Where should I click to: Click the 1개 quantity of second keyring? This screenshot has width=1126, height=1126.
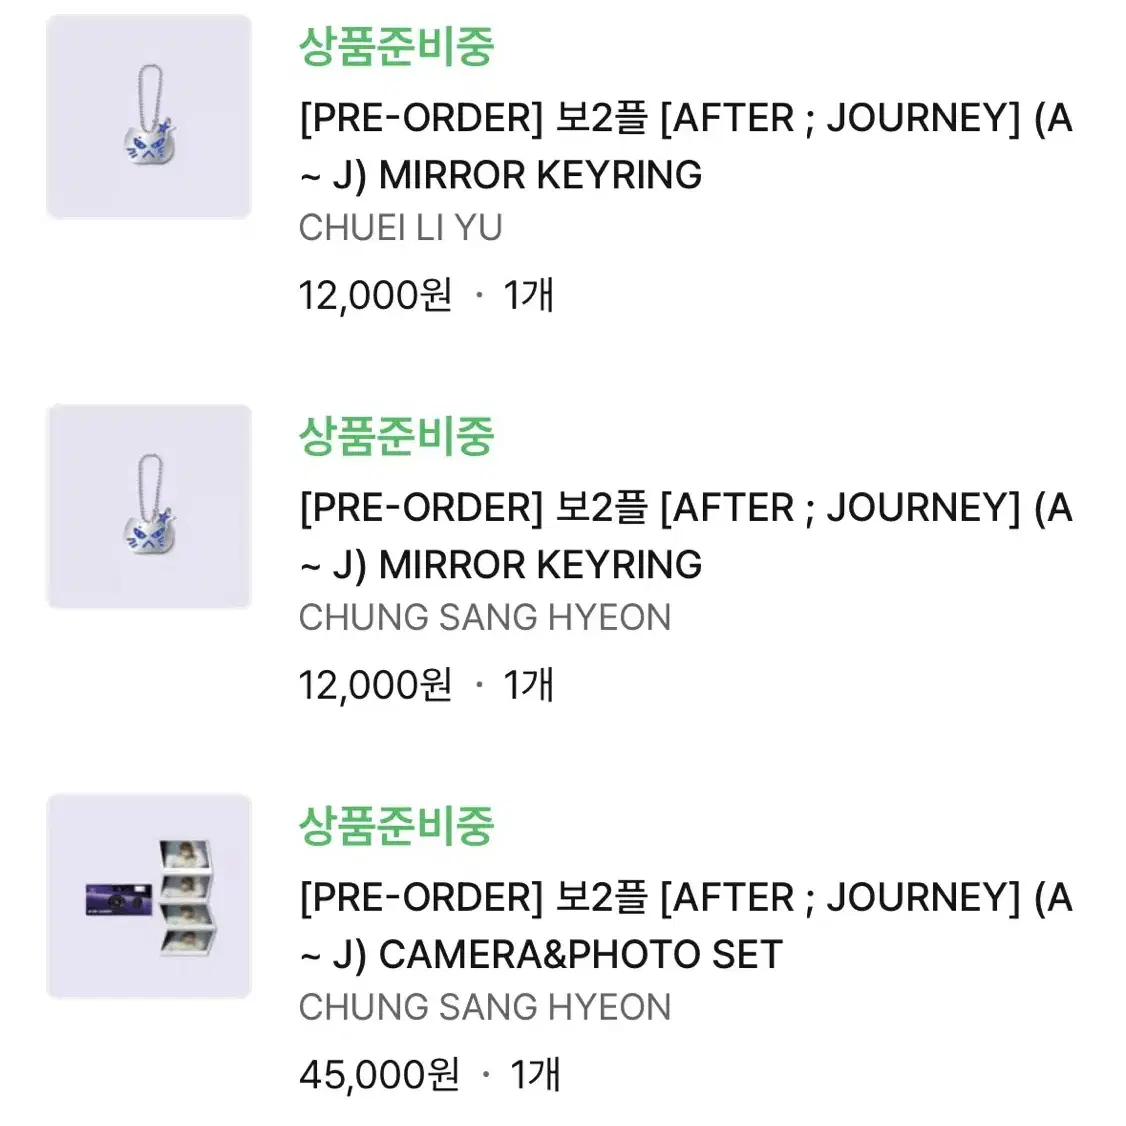point(531,684)
